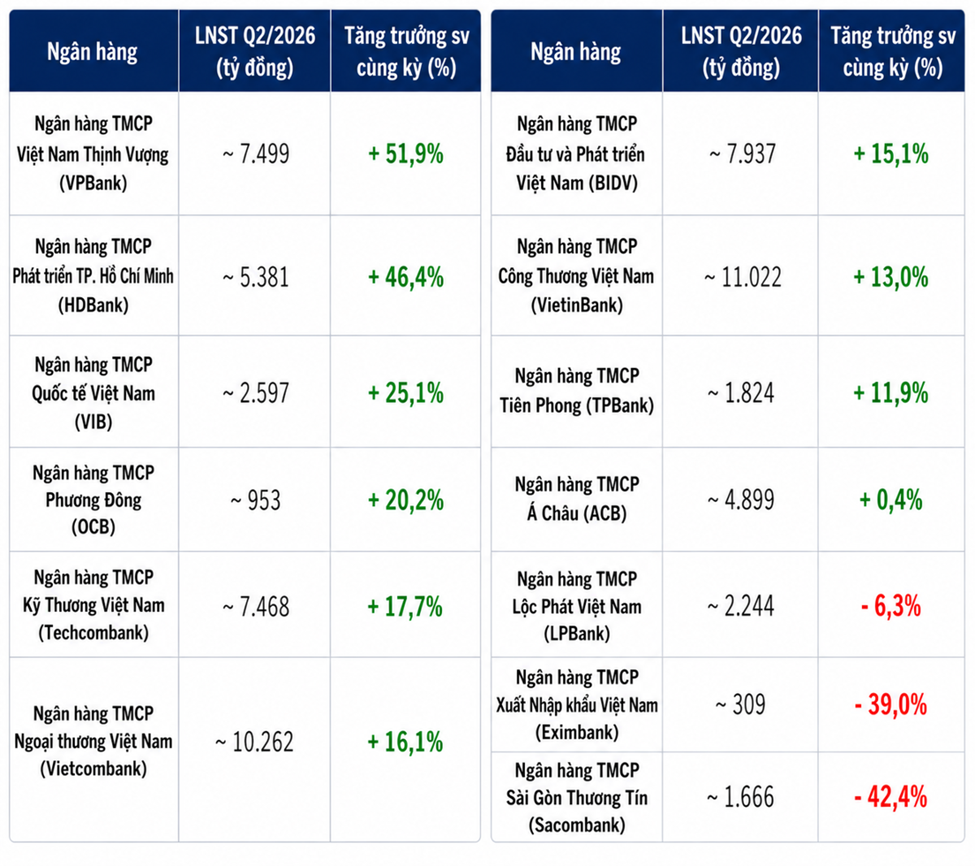Click LPBank negative growth -6,3%
The image size is (975, 866).
pyautogui.click(x=890, y=606)
